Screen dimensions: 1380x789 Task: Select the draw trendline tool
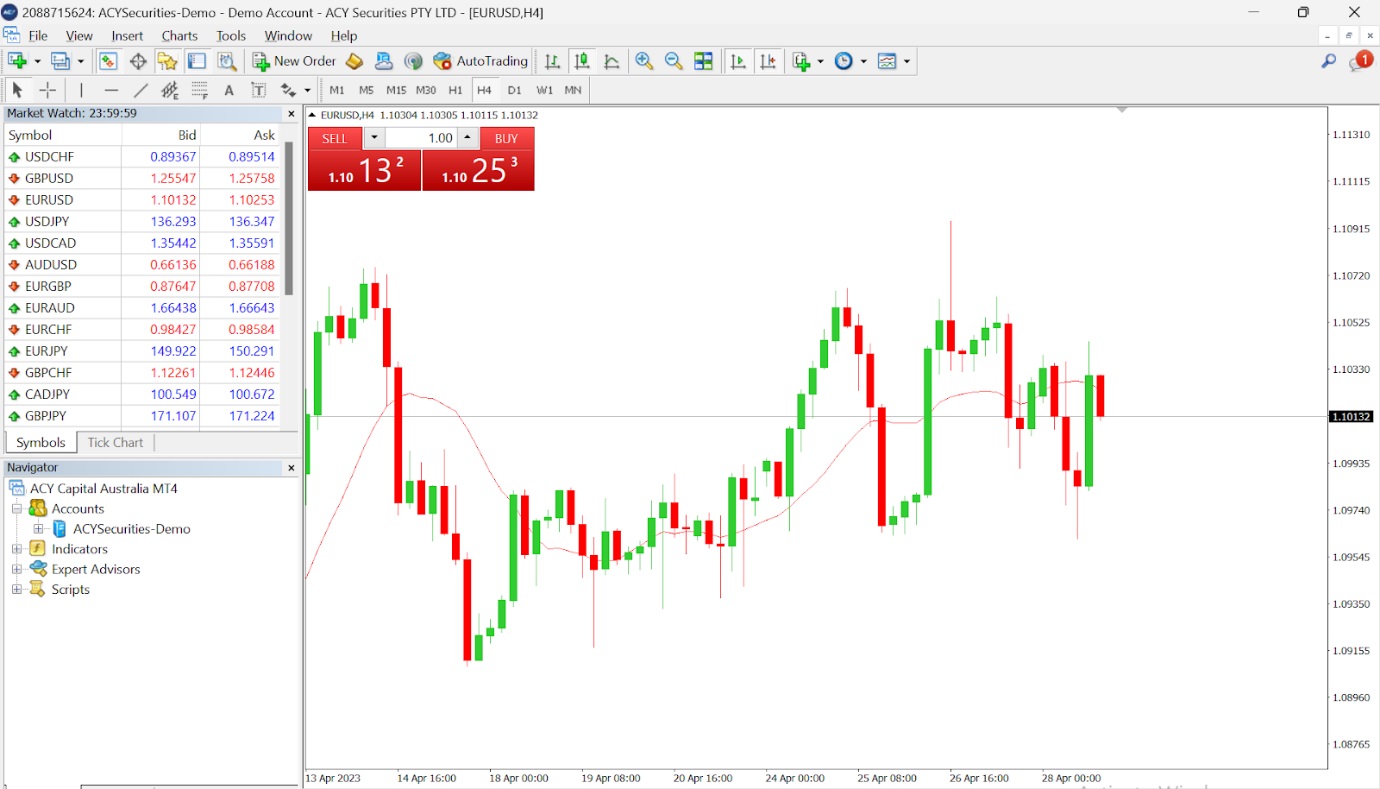(x=141, y=90)
